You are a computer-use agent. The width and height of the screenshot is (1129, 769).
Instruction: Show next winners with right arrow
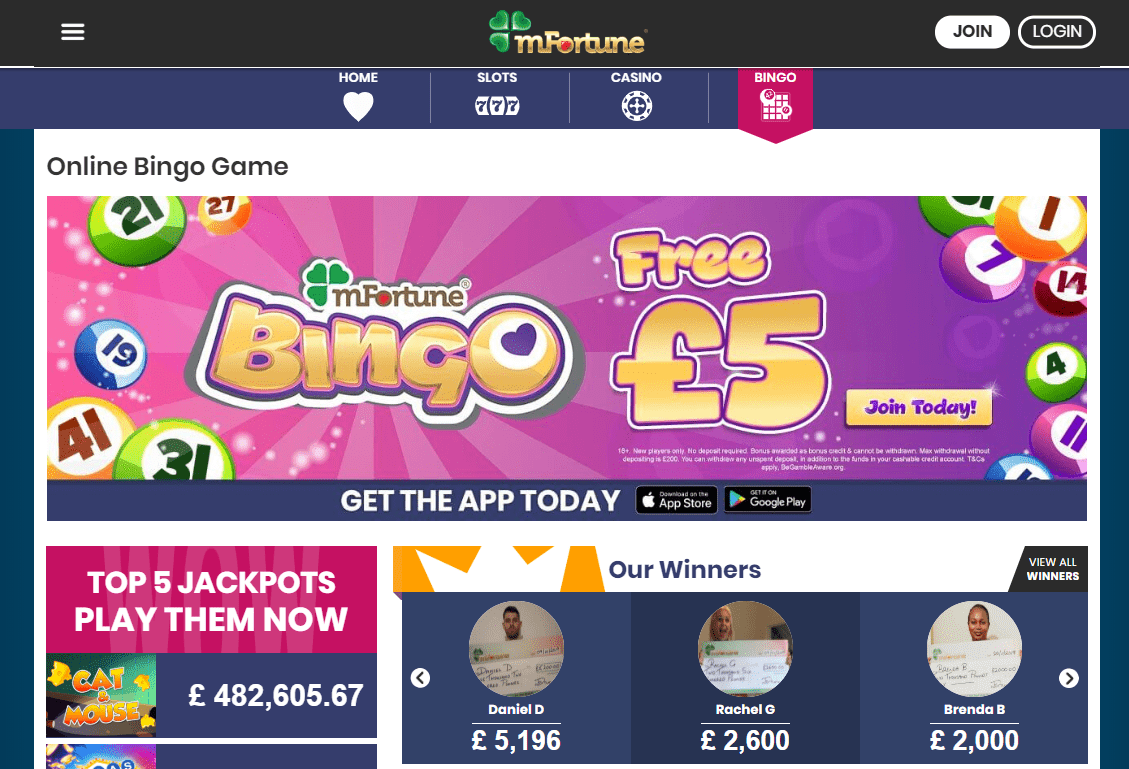[x=1069, y=678]
